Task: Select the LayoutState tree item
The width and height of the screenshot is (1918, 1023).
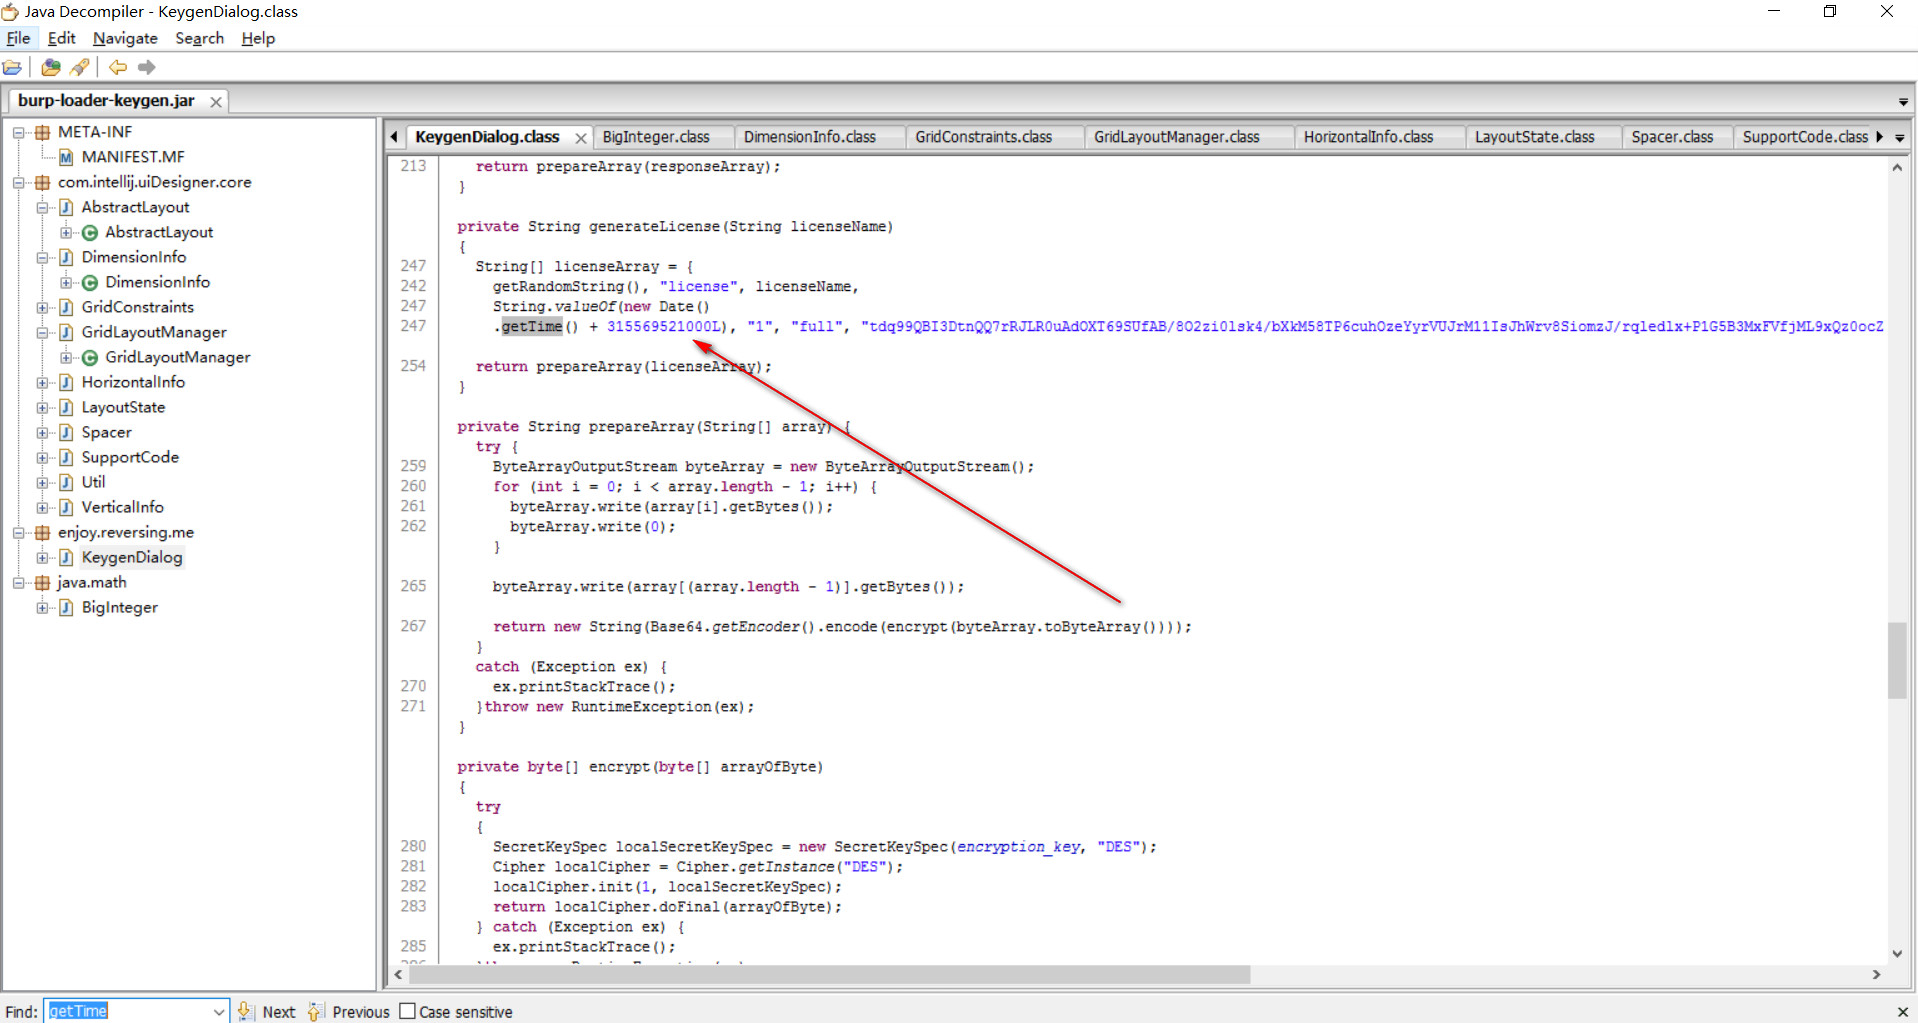Action: point(123,407)
